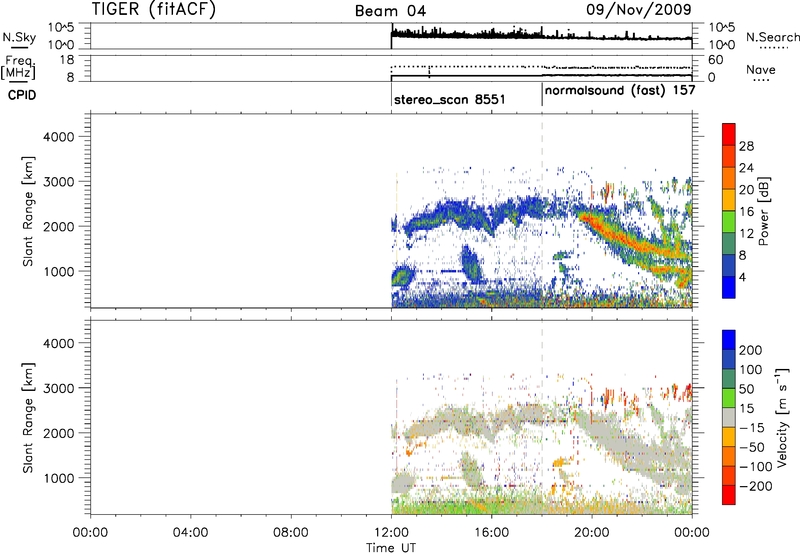Click the velocity panel 'Slant Range [km]' label
Screen dimensions: 800x554
point(29,418)
